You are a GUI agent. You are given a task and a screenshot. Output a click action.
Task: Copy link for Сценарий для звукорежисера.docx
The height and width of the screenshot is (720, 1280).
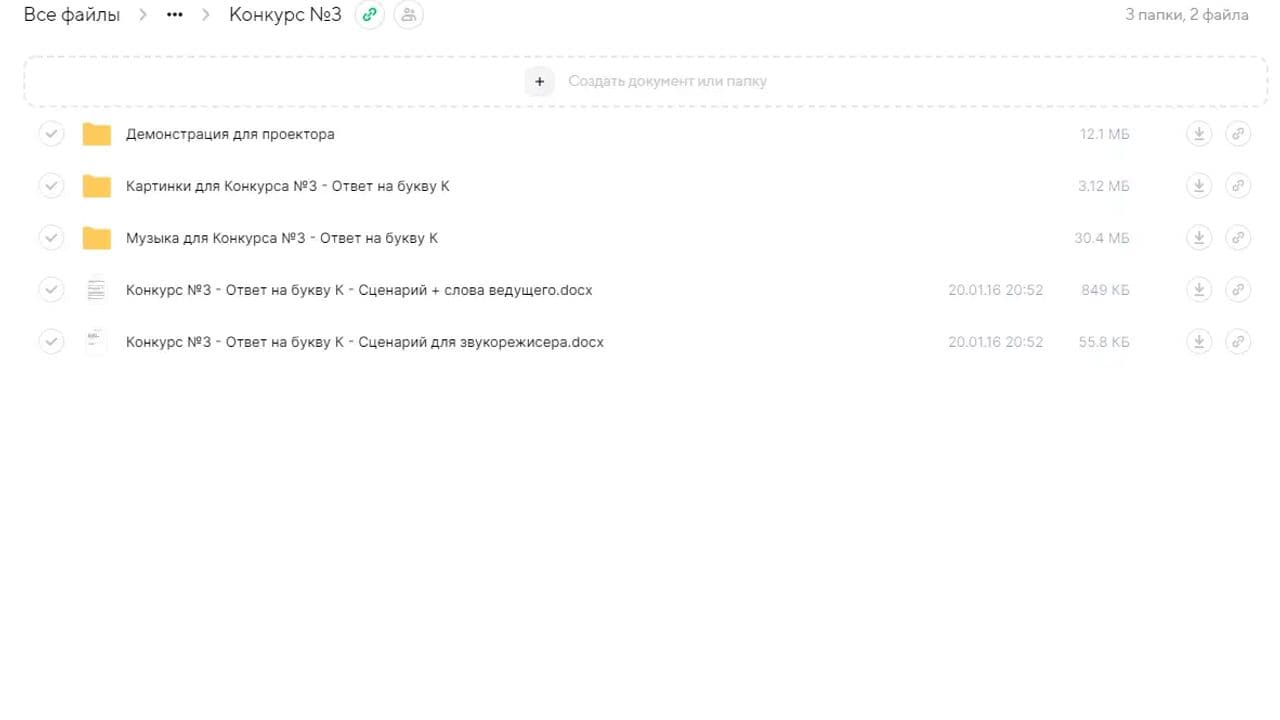(1238, 342)
